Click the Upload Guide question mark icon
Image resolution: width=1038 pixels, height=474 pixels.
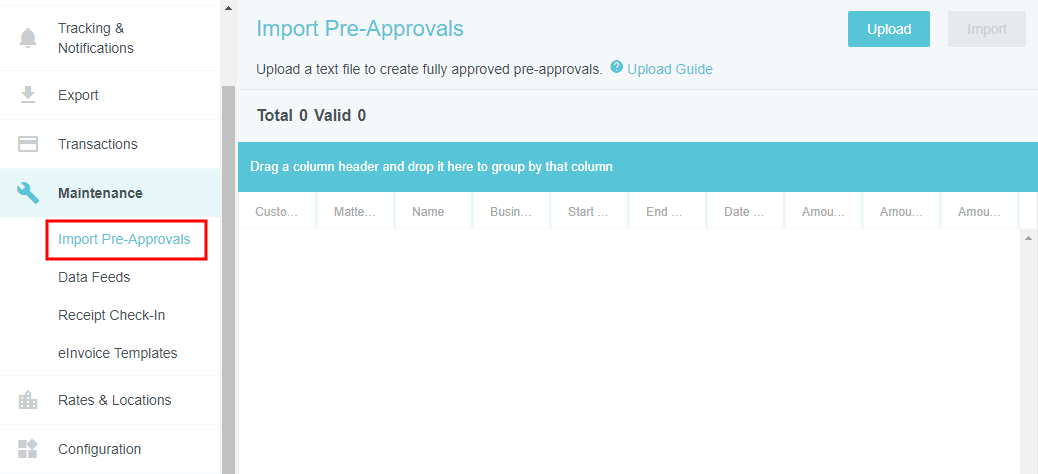[617, 68]
